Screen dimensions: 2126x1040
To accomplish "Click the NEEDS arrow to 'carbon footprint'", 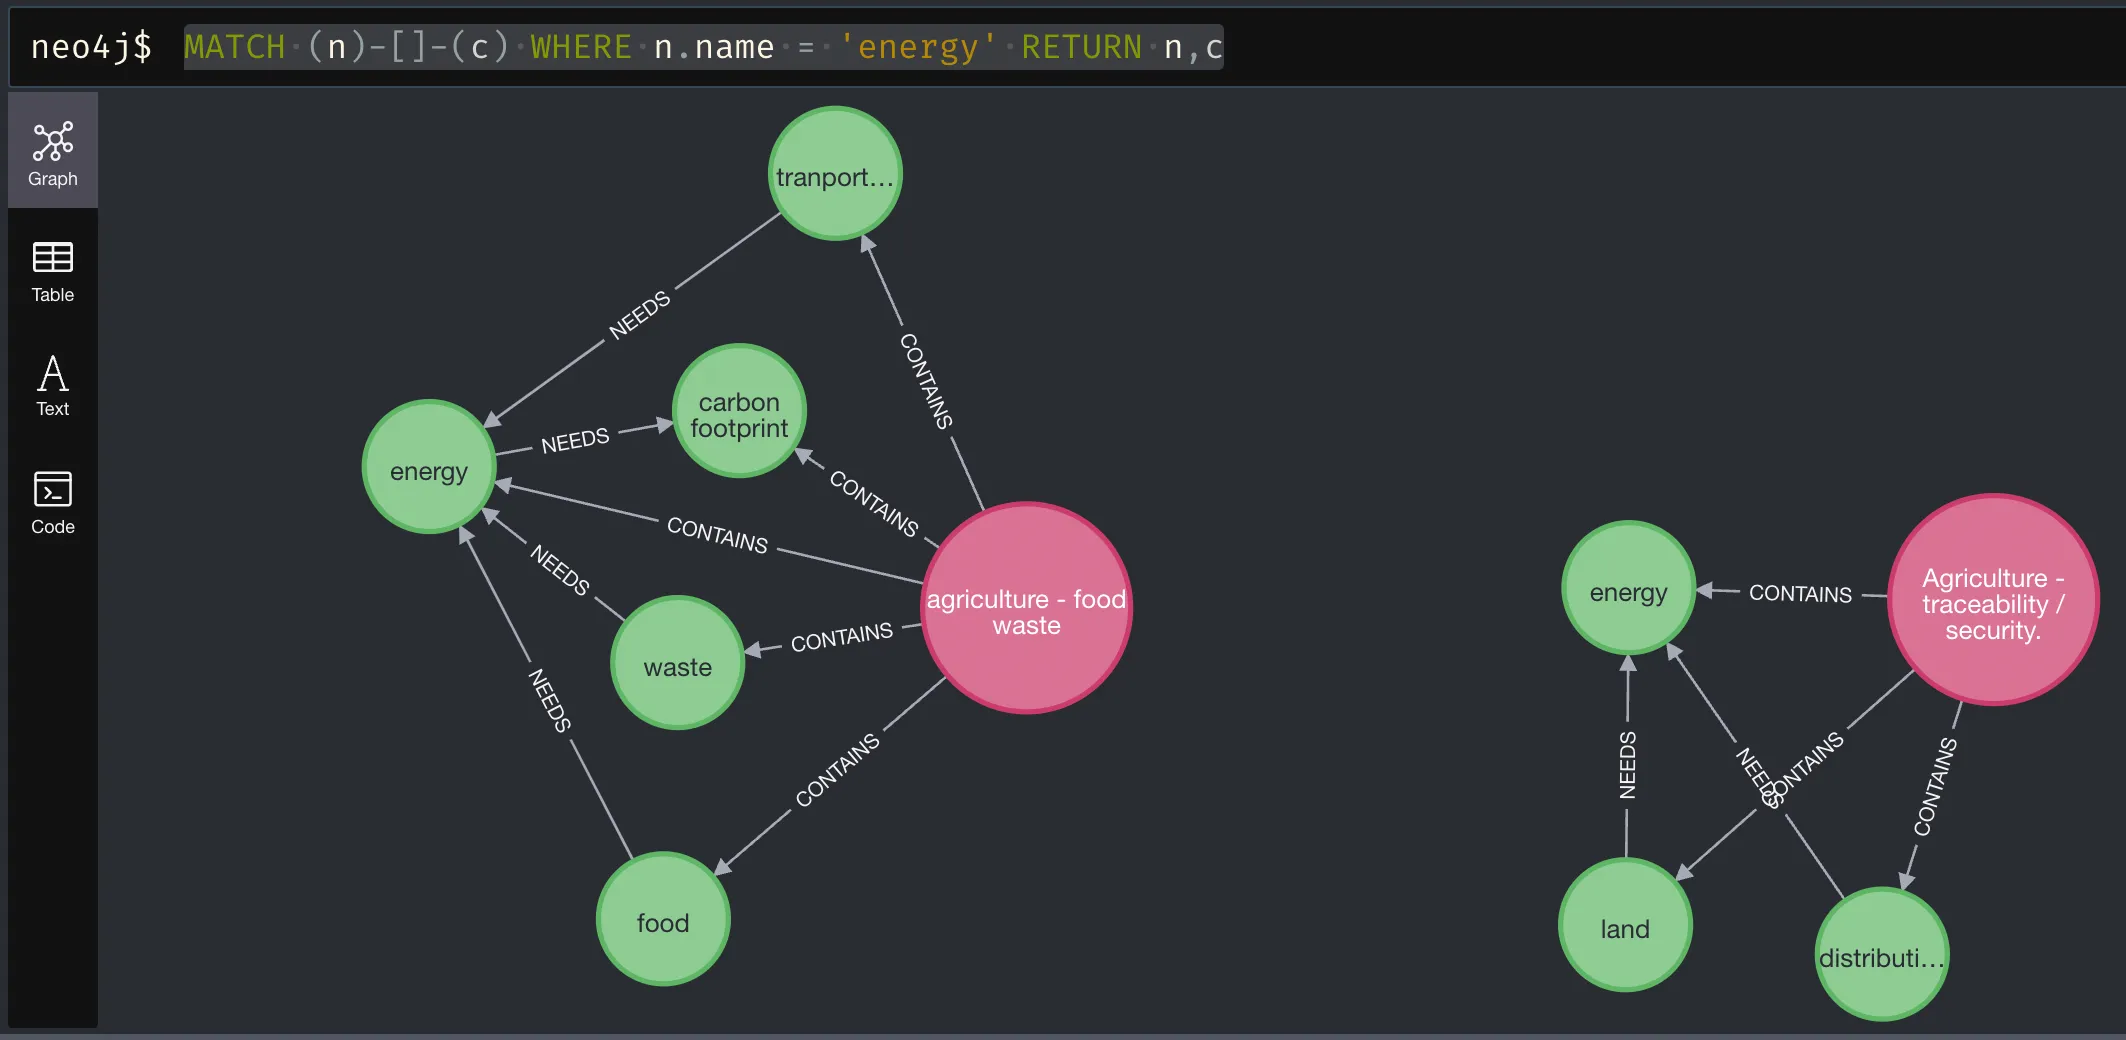I will pyautogui.click(x=574, y=438).
